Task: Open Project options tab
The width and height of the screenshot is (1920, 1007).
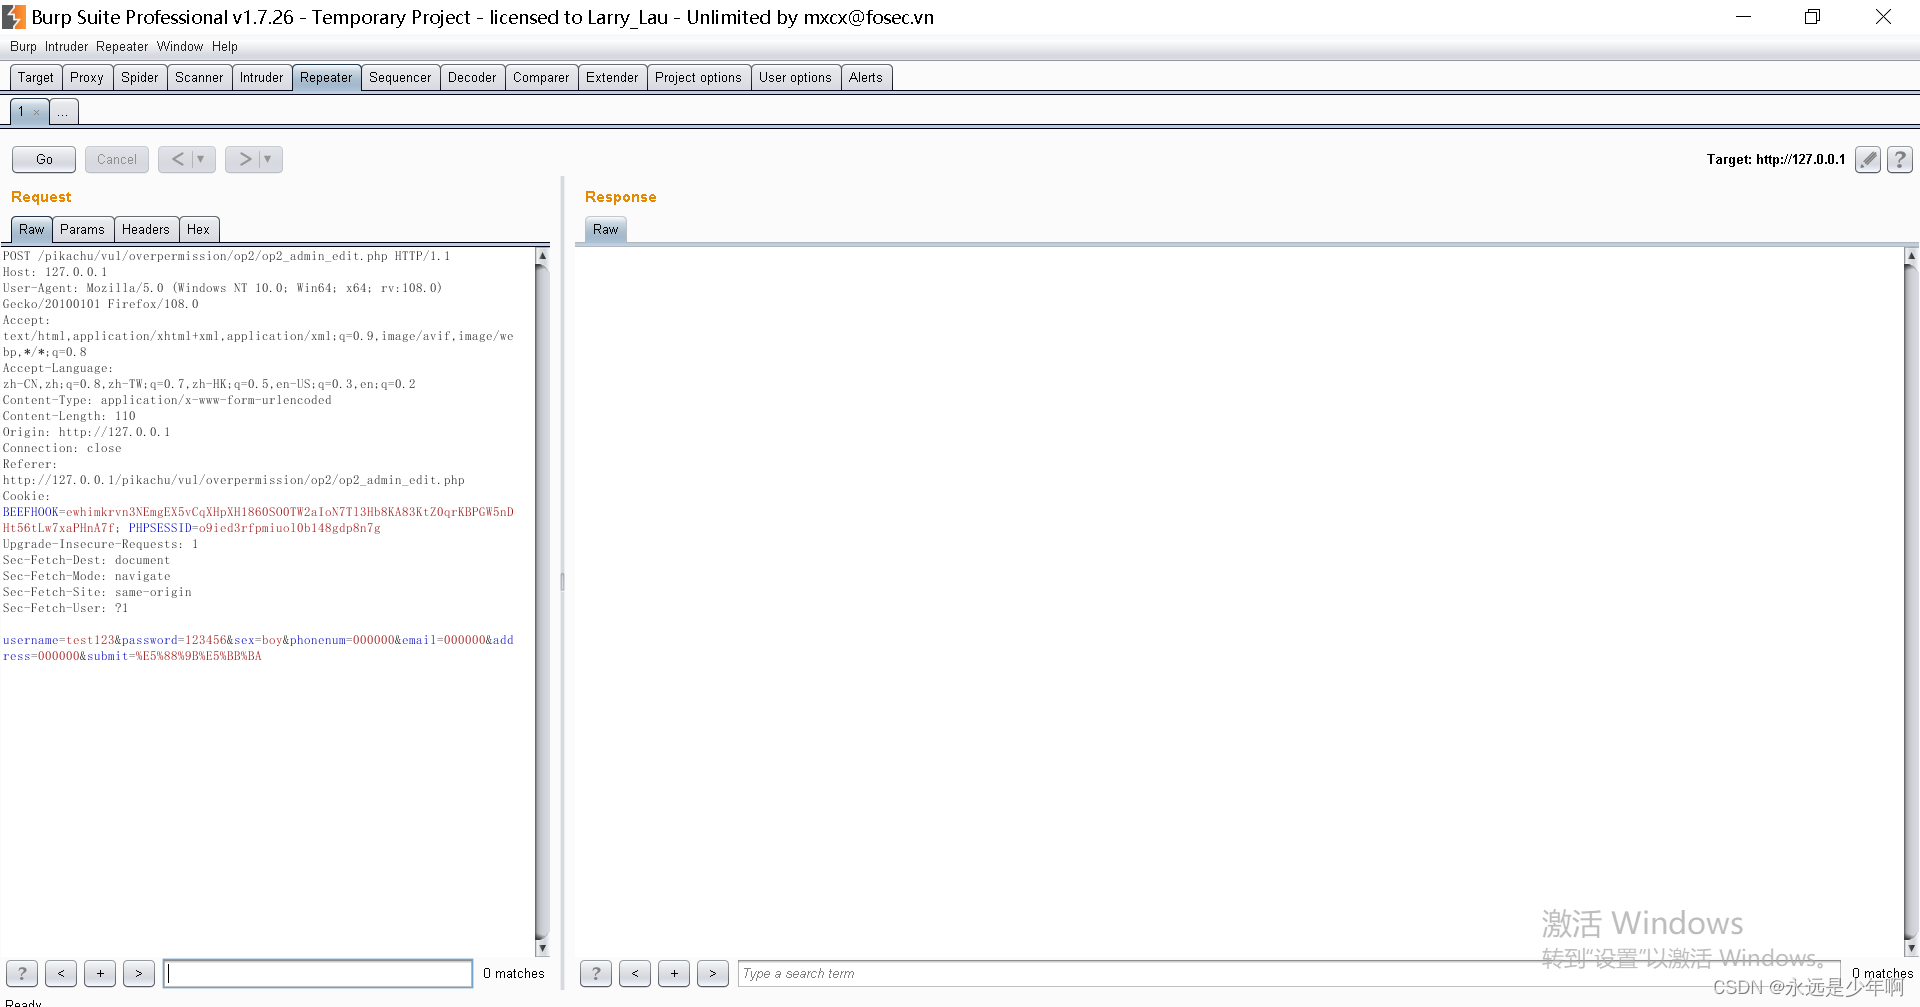Action: coord(698,77)
